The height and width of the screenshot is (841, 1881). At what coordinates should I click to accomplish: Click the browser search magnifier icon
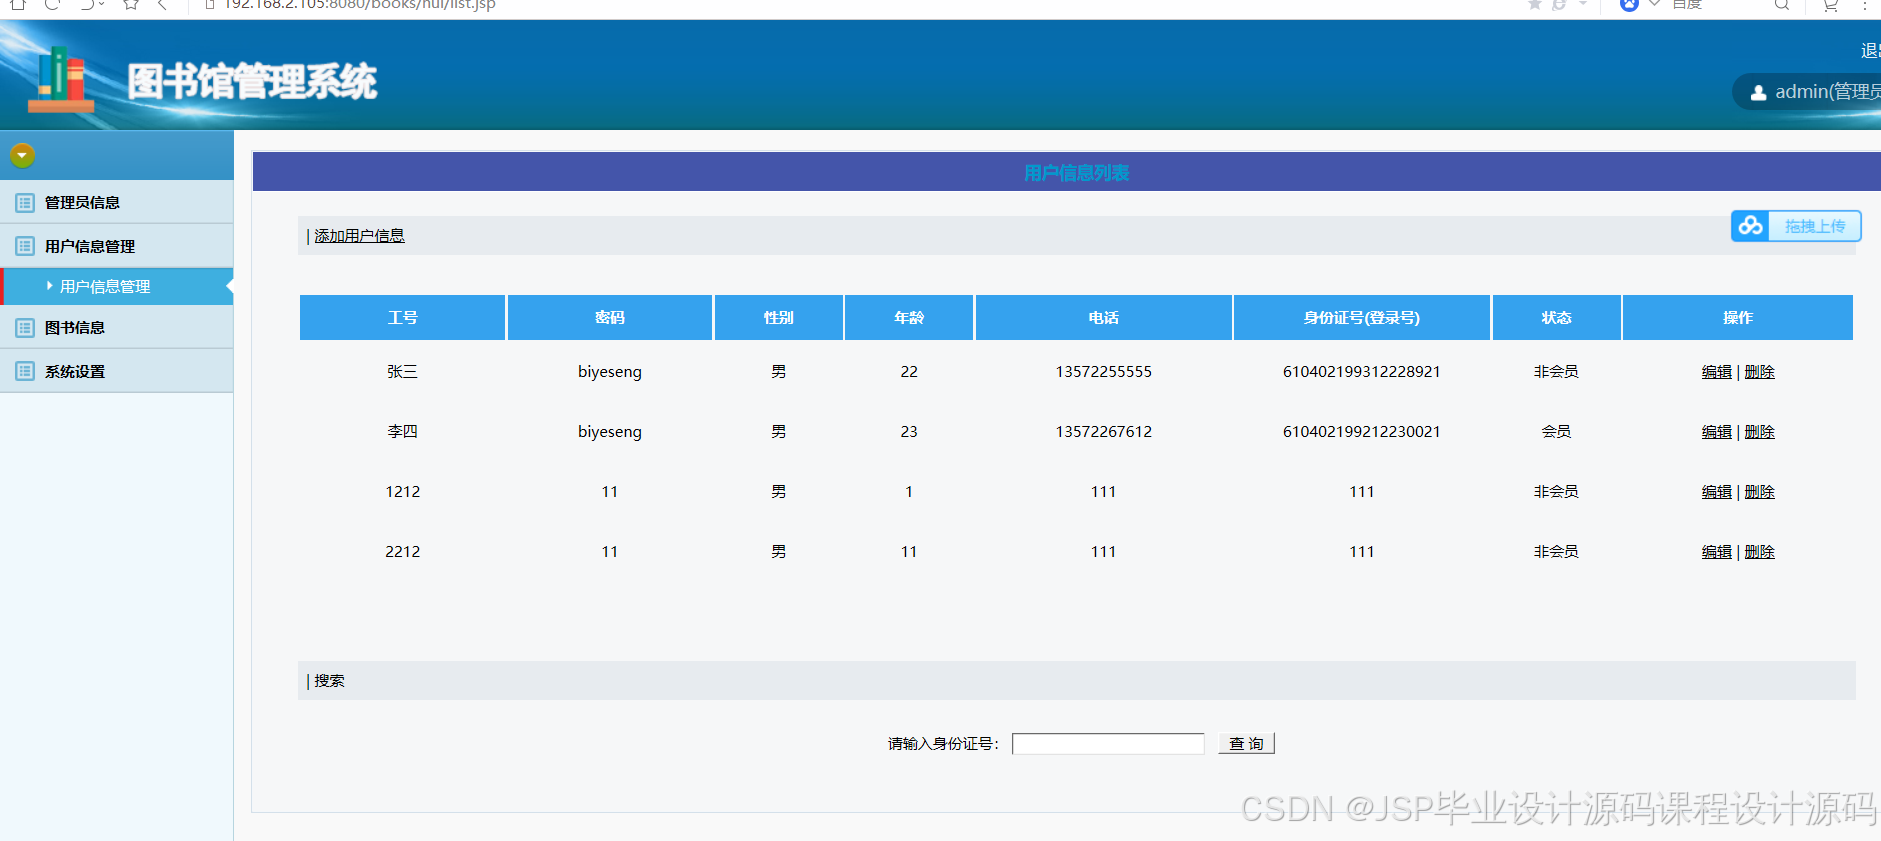click(1782, 4)
